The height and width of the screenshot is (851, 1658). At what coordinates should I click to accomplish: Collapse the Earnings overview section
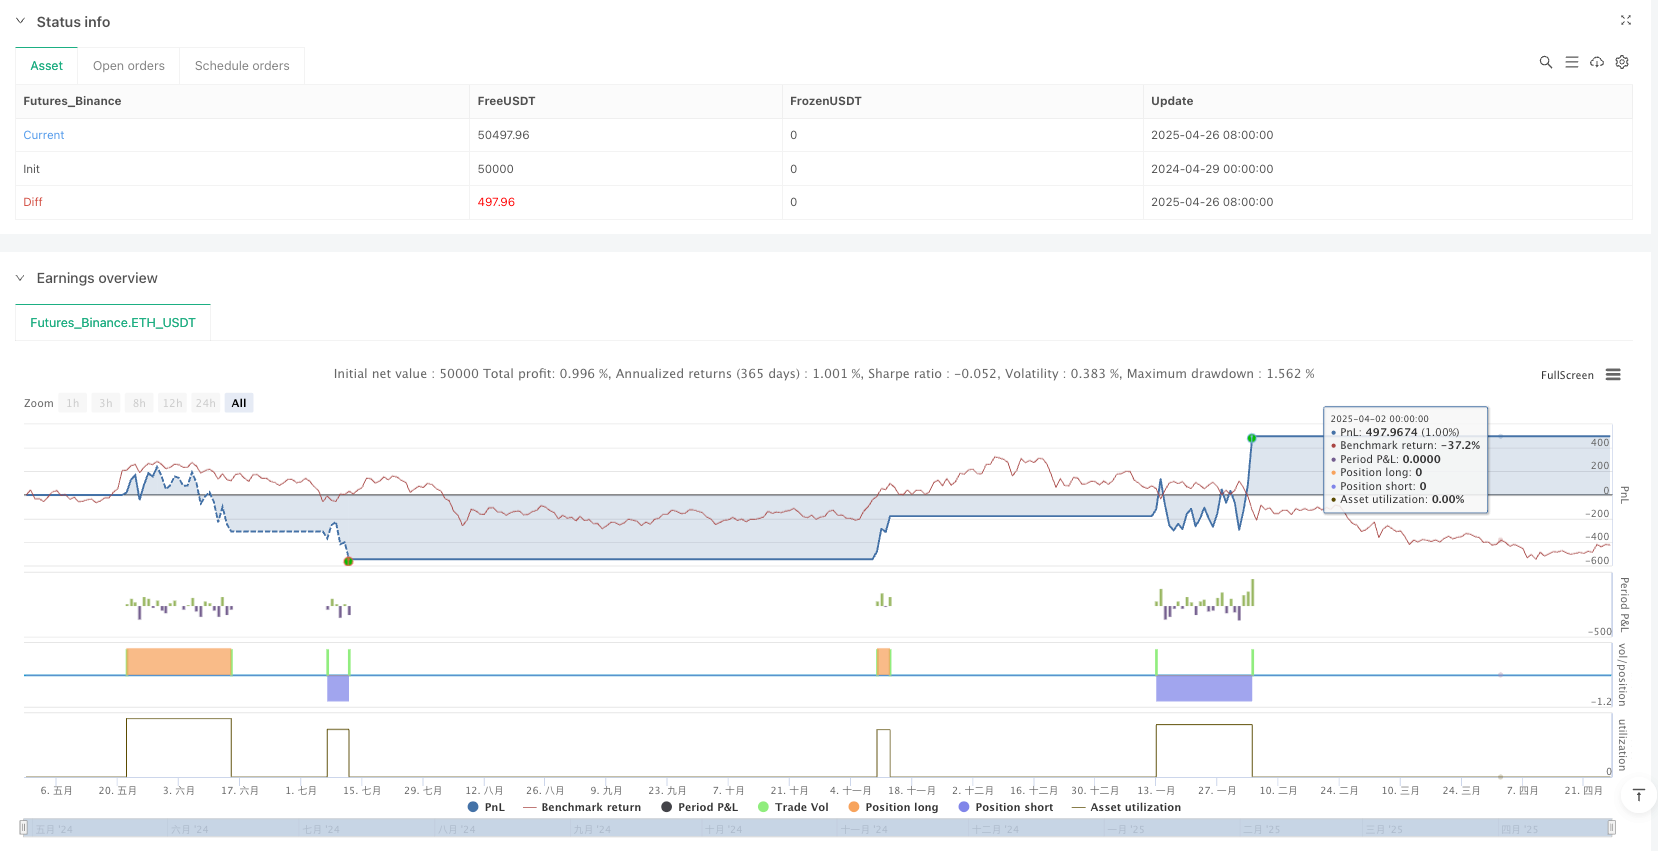click(x=20, y=278)
